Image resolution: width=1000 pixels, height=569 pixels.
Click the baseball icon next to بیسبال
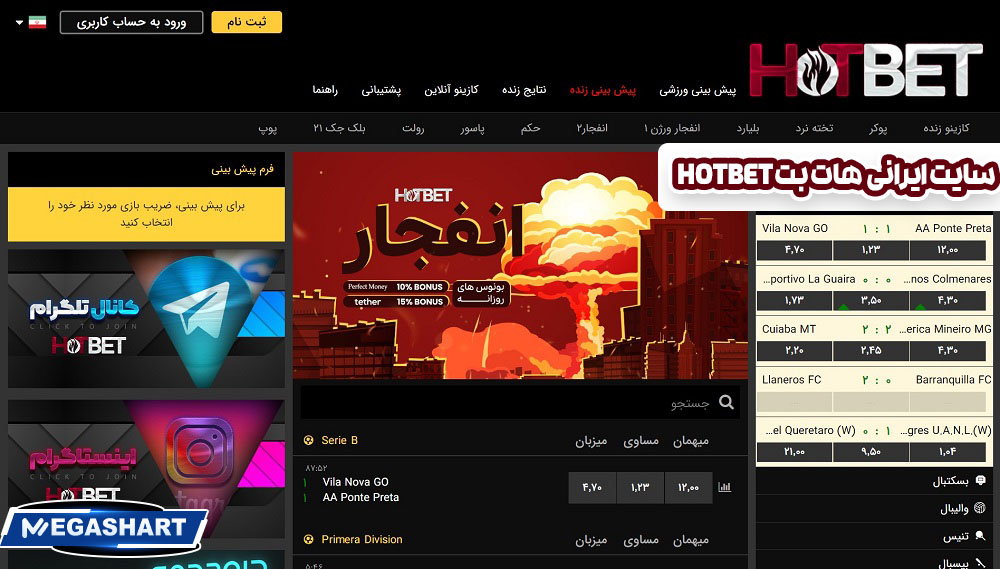pos(981,563)
